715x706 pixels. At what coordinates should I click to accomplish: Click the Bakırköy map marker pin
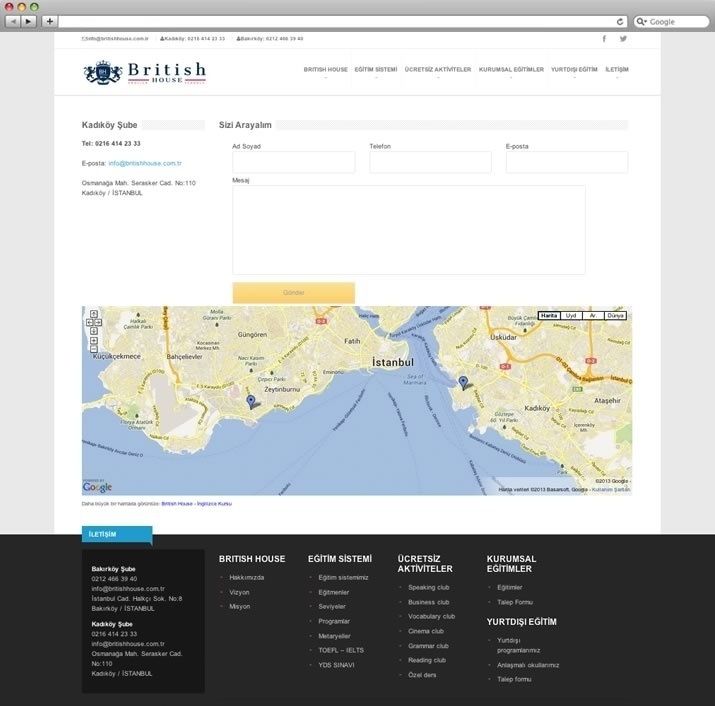tap(251, 402)
